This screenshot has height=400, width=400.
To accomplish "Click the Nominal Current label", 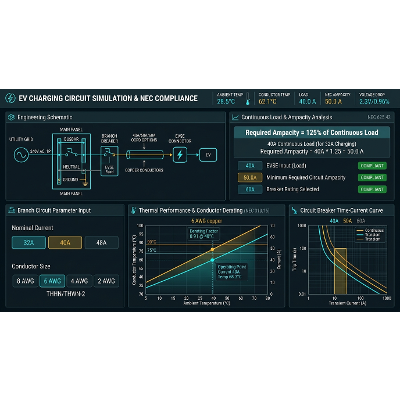I will [32, 228].
